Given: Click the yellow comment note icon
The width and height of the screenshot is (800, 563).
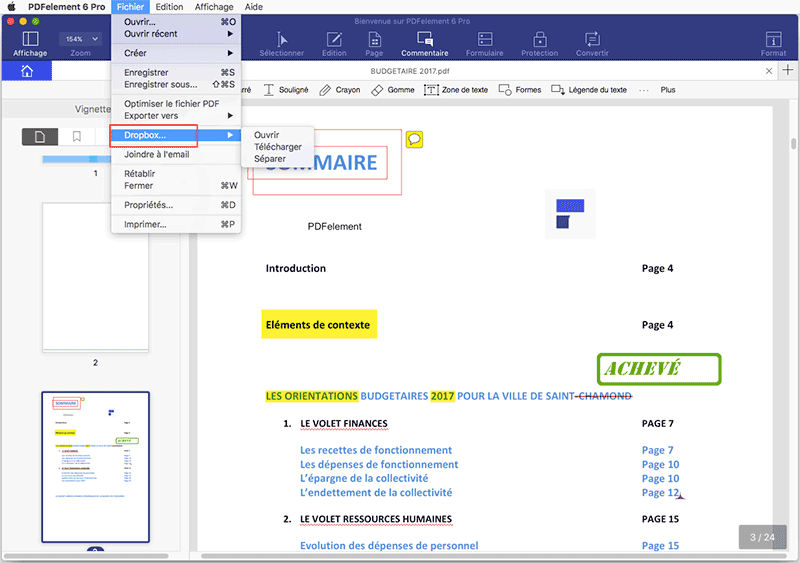Looking at the screenshot, I should coord(414,139).
